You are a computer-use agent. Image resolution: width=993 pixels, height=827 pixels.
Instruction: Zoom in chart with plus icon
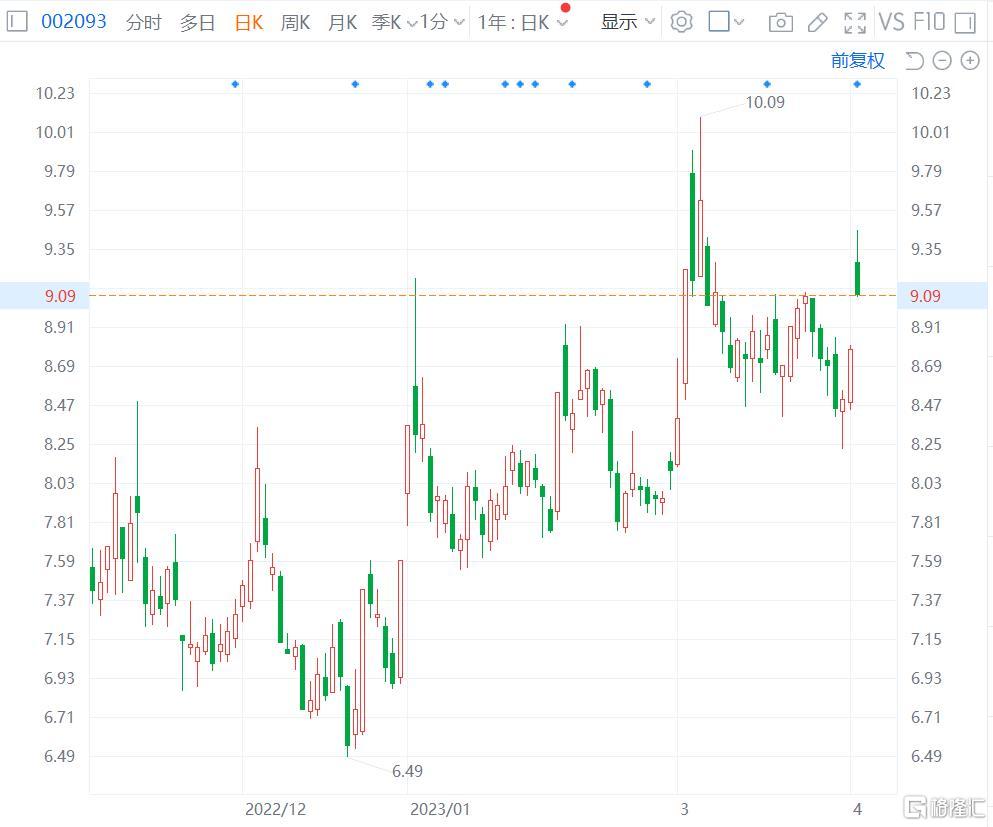coord(970,61)
